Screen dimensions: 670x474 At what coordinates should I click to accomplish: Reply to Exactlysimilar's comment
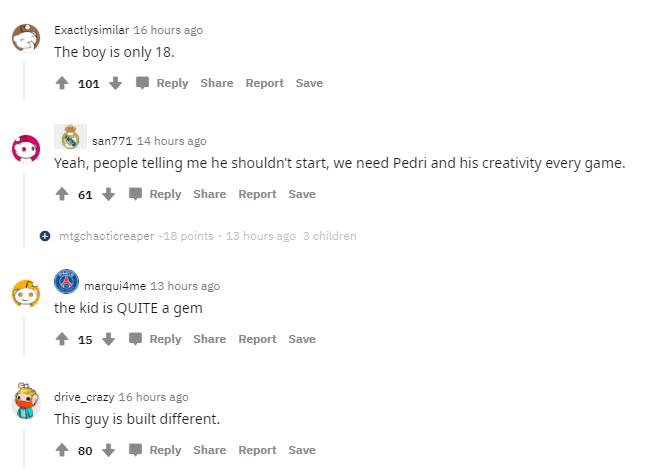pos(162,83)
